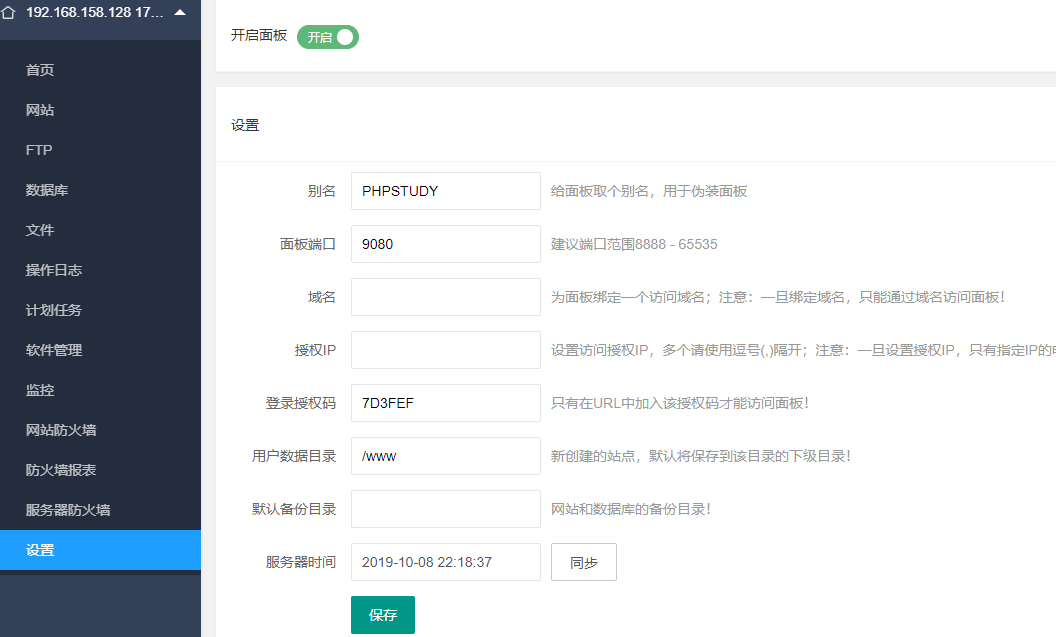Open 计划任务 in the sidebar
The height and width of the screenshot is (637, 1056).
(x=54, y=310)
